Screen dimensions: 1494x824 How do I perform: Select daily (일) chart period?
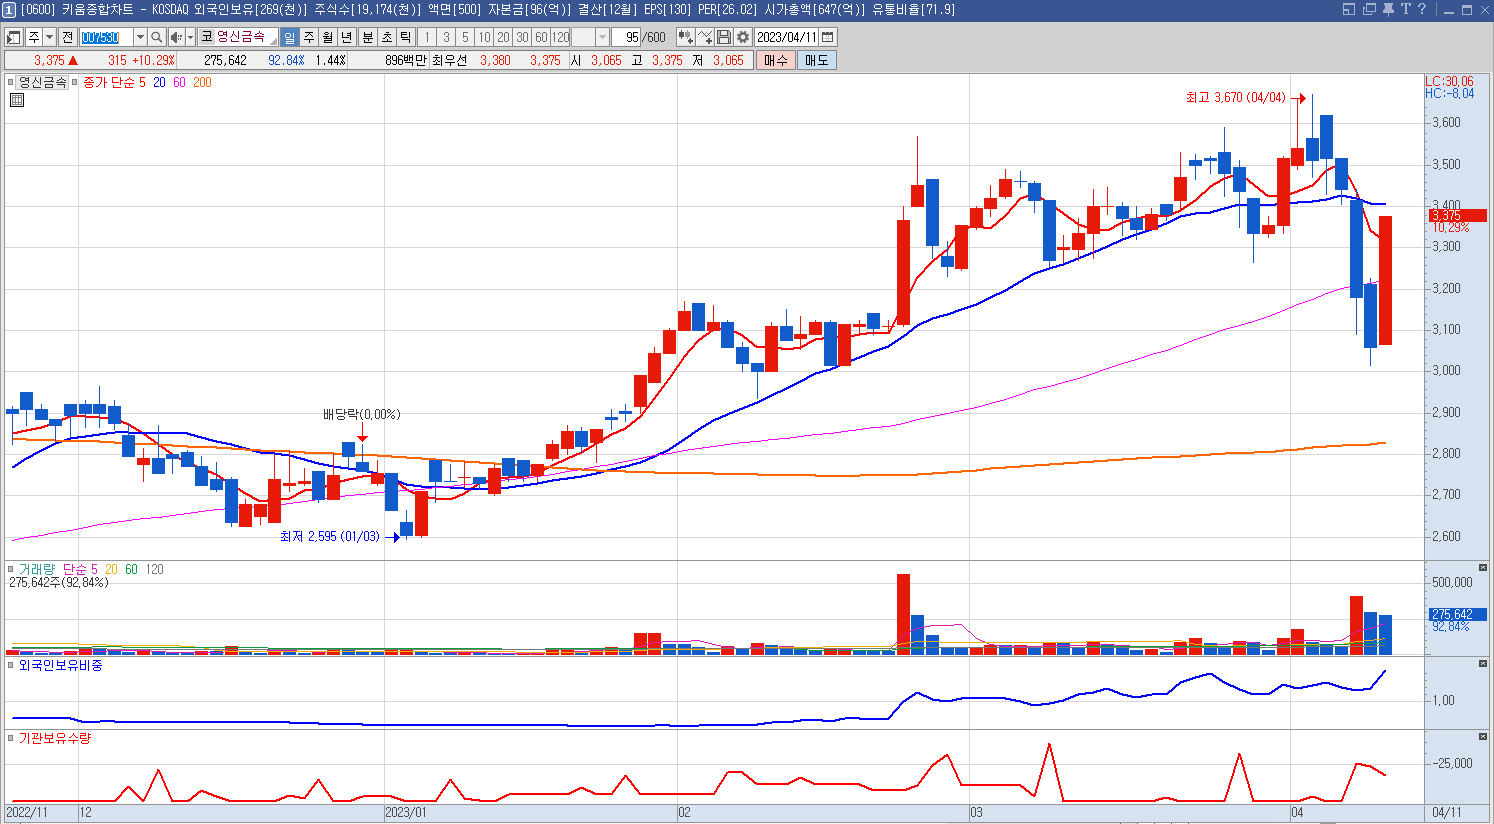[290, 37]
